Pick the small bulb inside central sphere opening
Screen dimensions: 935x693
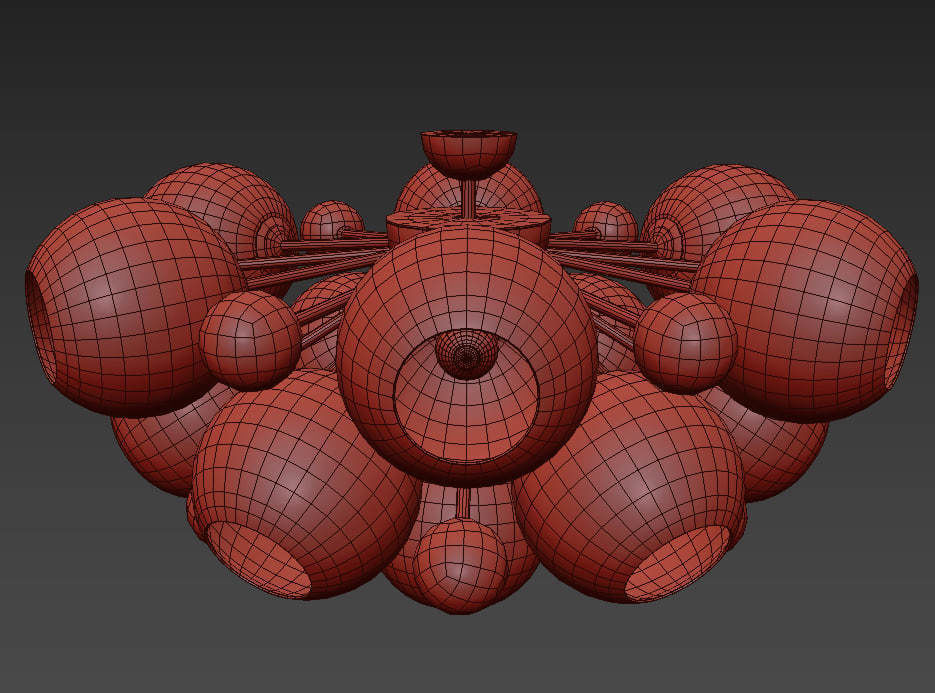(x=466, y=354)
